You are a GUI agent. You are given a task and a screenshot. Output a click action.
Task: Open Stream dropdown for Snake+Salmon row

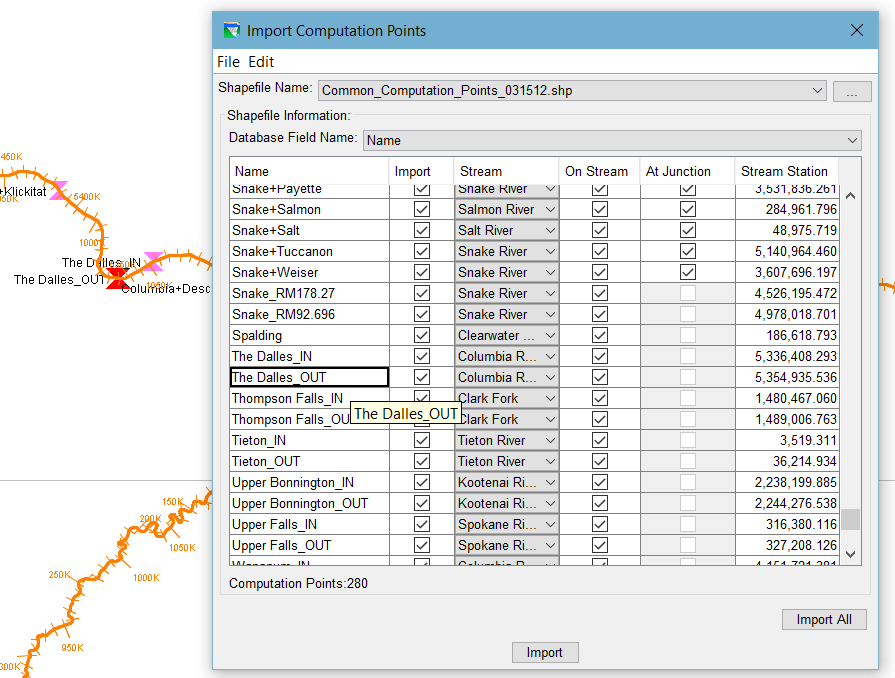(x=549, y=210)
